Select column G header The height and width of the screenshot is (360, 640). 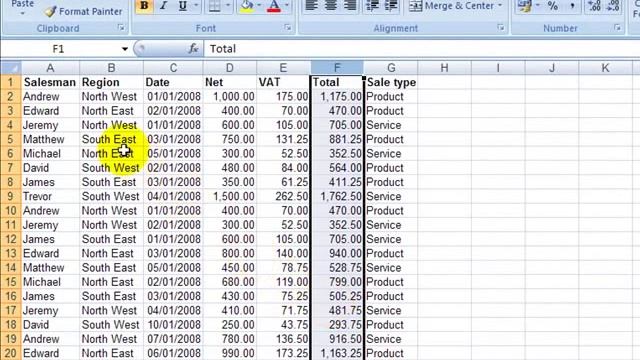[x=391, y=68]
